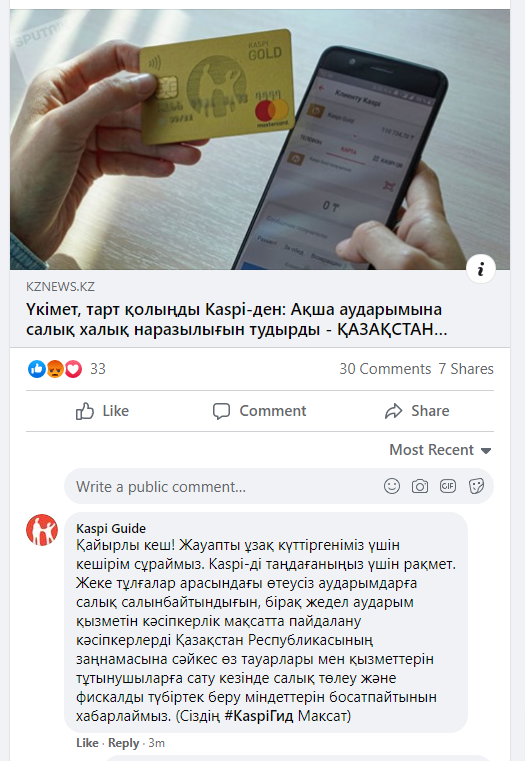This screenshot has height=761, width=525.
Task: Share the post
Action: coord(417,411)
